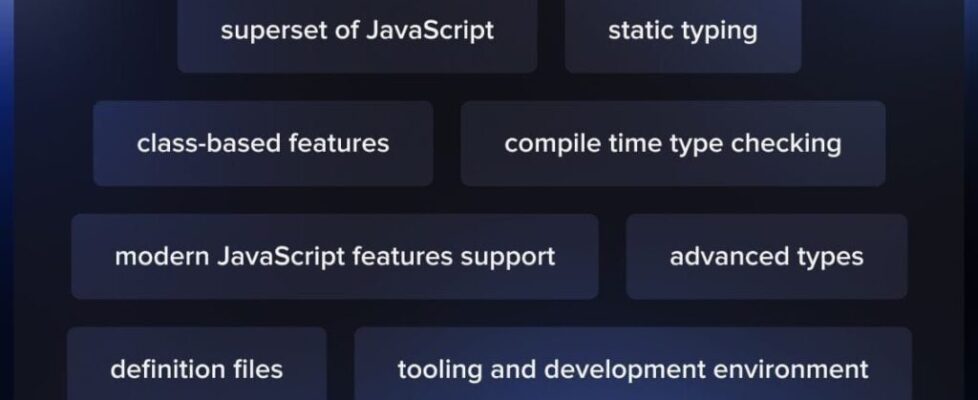Click the word "typing" in static typing
The width and height of the screenshot is (978, 400).
coord(718,31)
